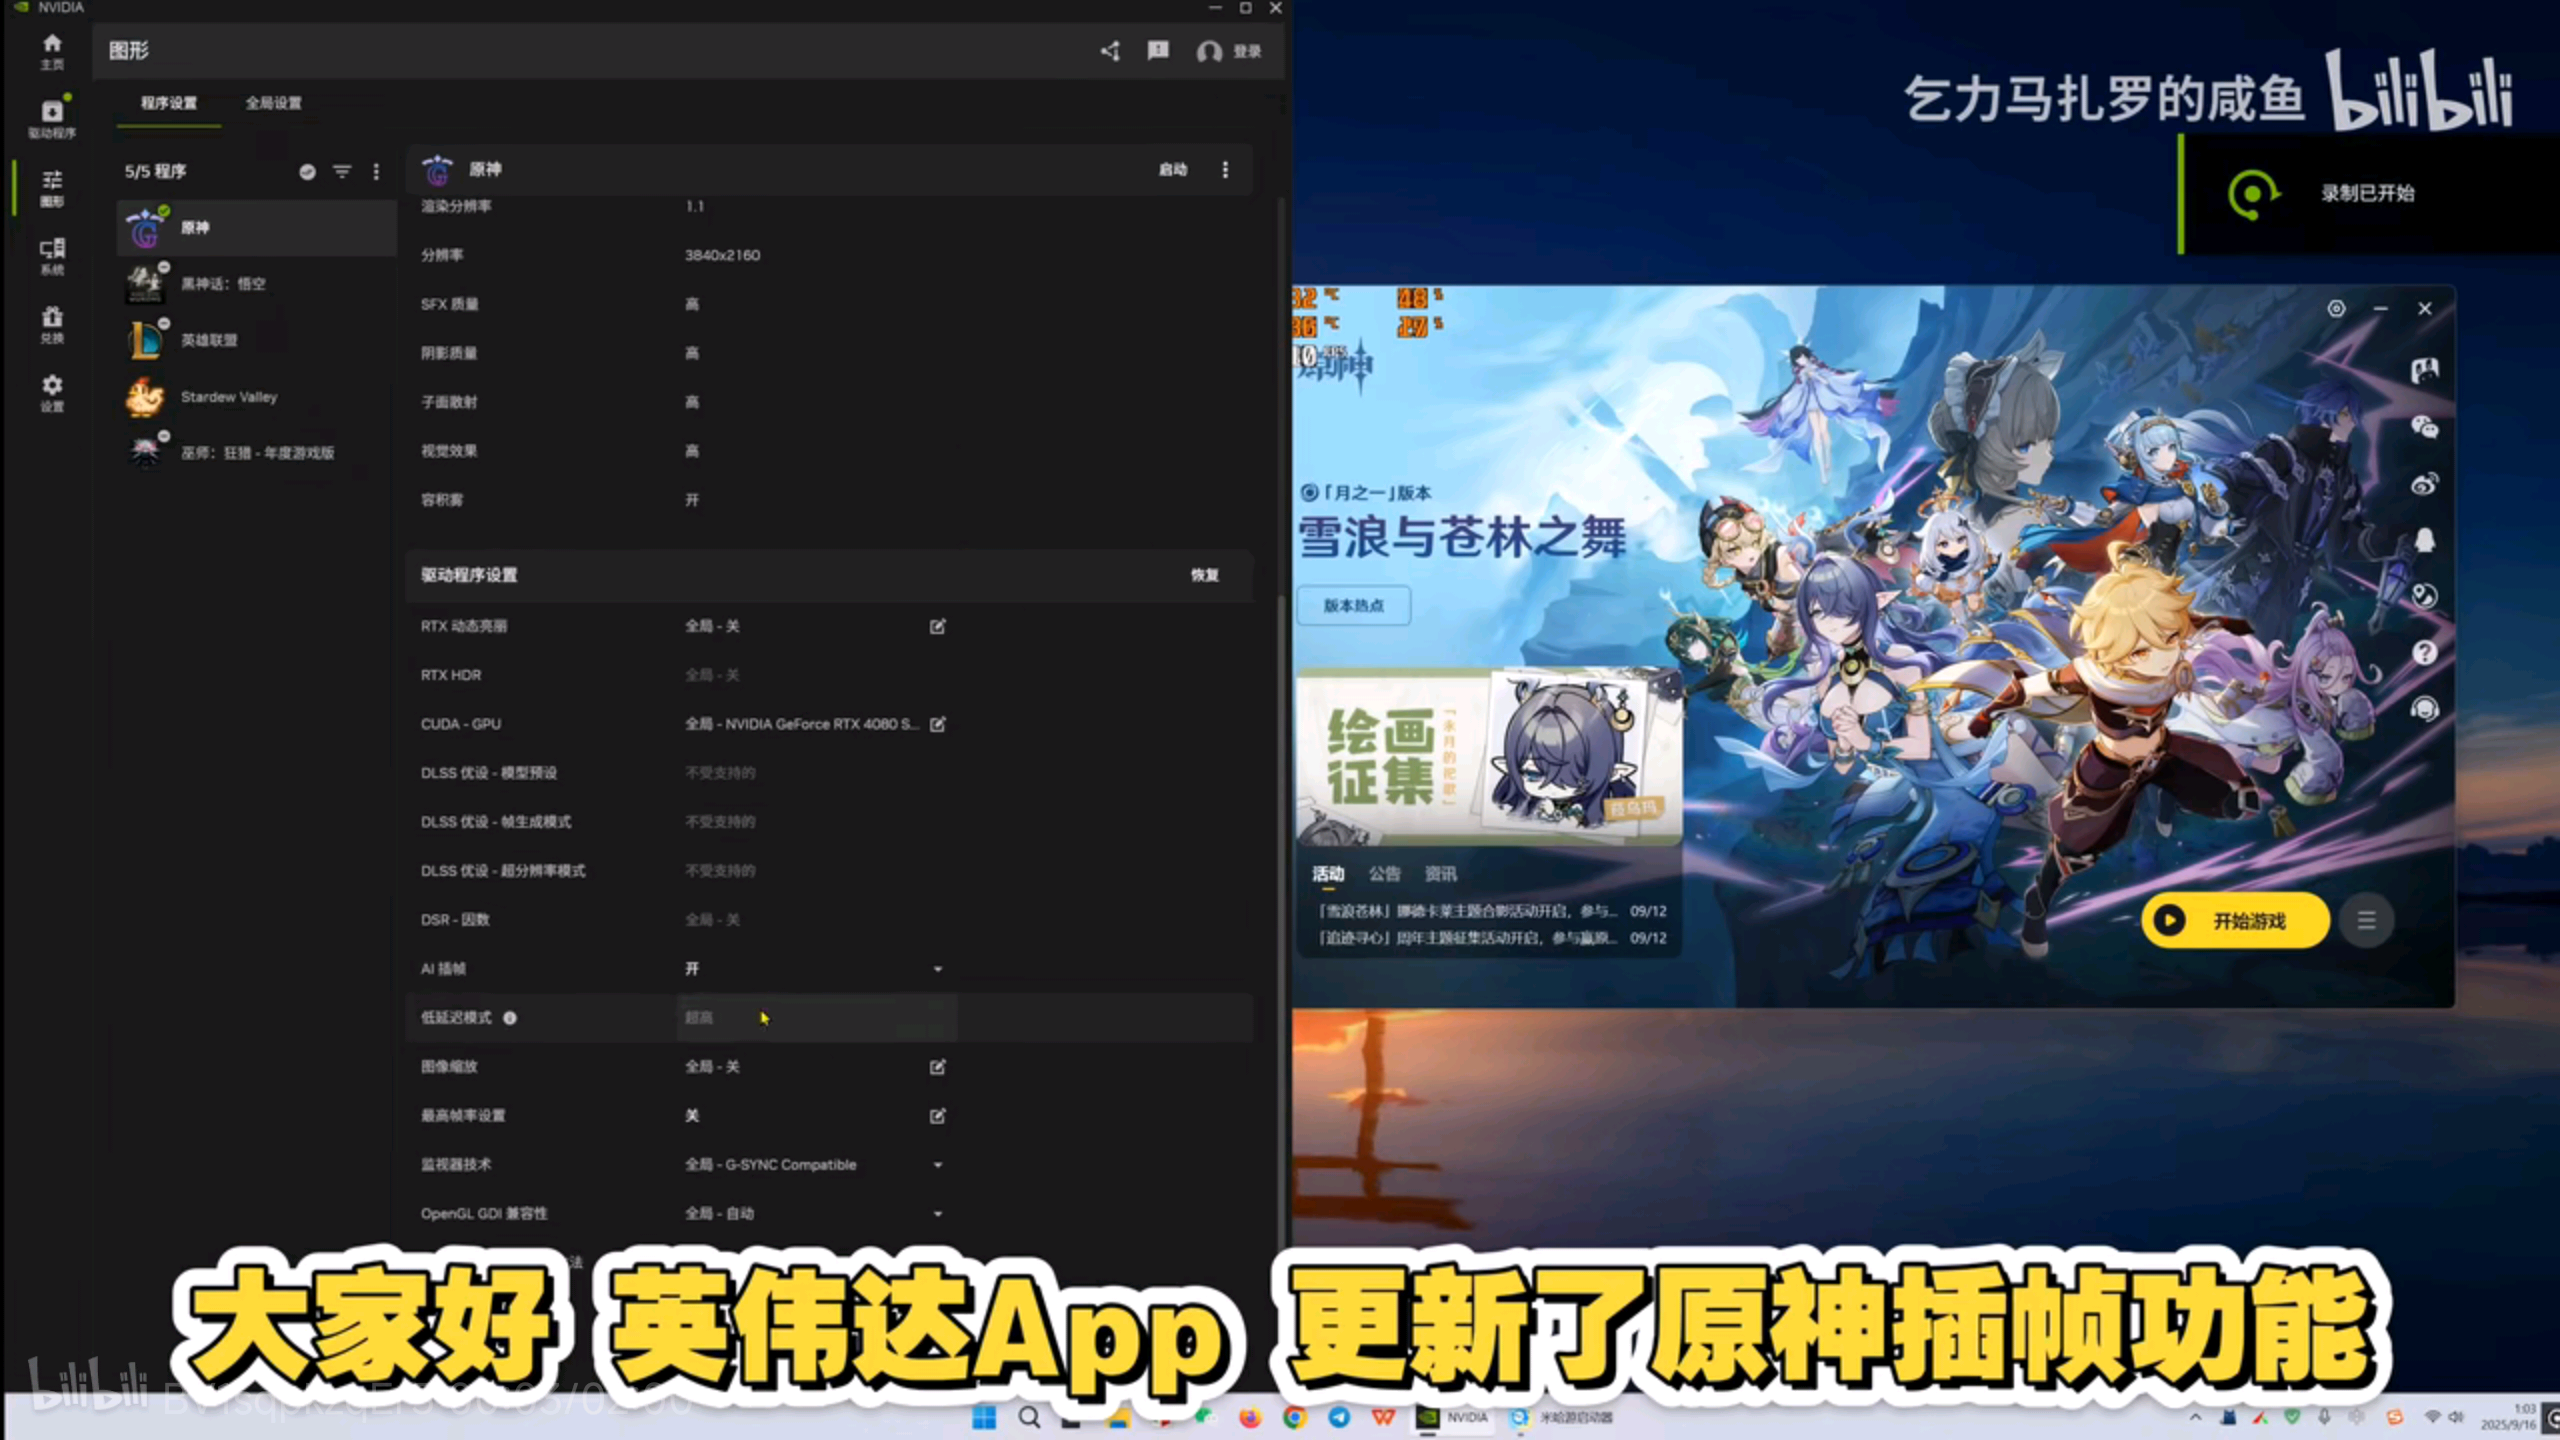Screen dimensions: 2560x1440
Task: Open Chrome from Windows taskbar
Action: [x=1295, y=1418]
